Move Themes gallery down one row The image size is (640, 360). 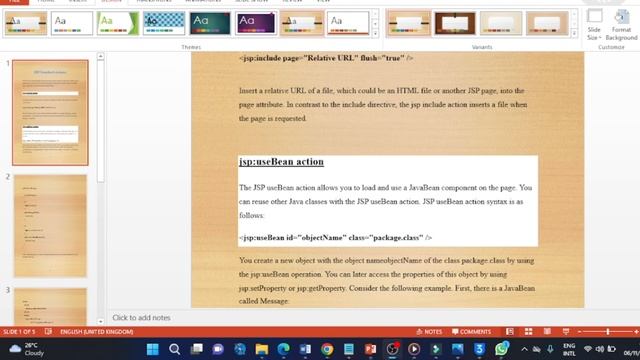375,24
